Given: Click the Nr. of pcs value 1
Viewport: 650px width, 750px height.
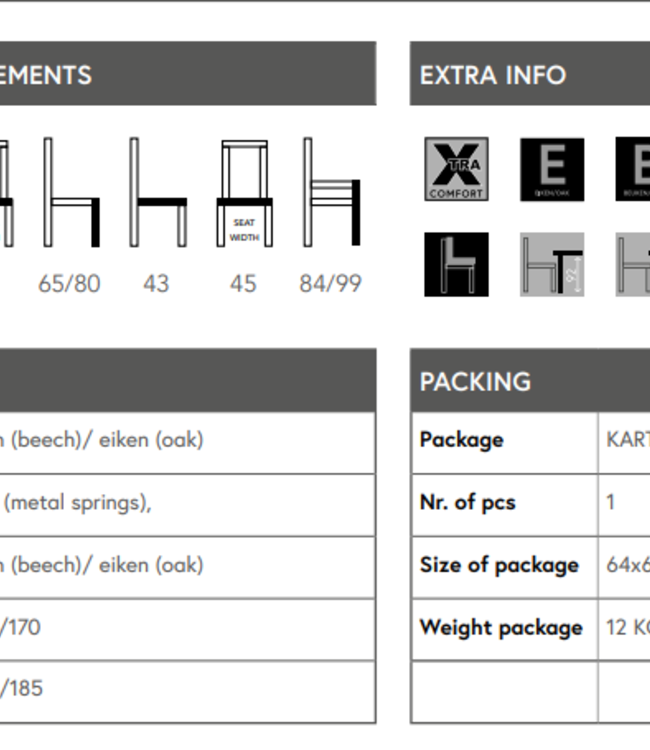Looking at the screenshot, I should (x=611, y=502).
